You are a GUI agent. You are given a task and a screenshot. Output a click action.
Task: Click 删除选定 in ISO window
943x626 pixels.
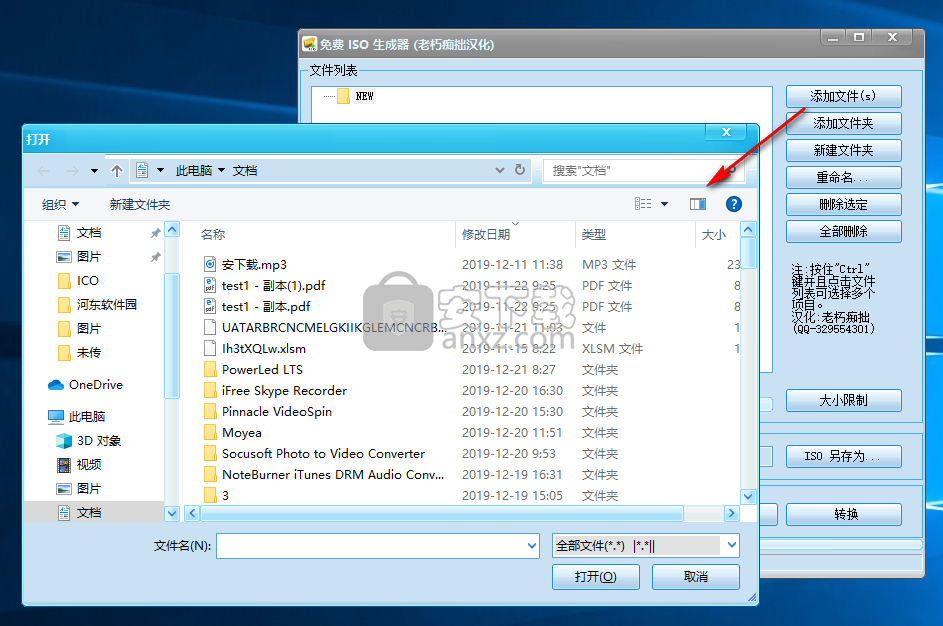tap(843, 204)
